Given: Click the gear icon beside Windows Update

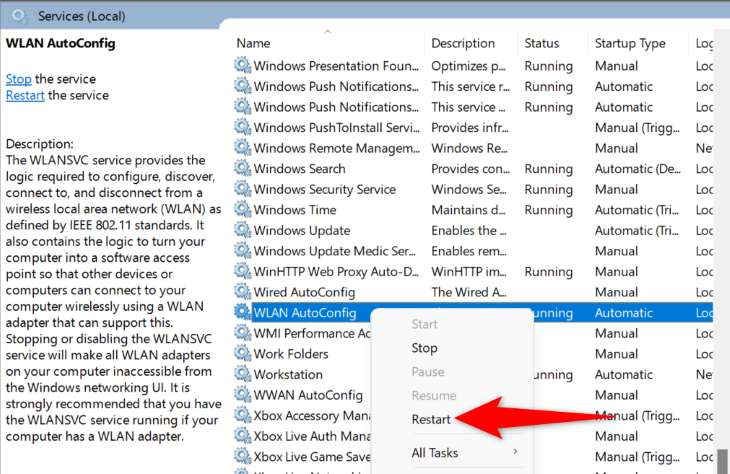Looking at the screenshot, I should (243, 230).
